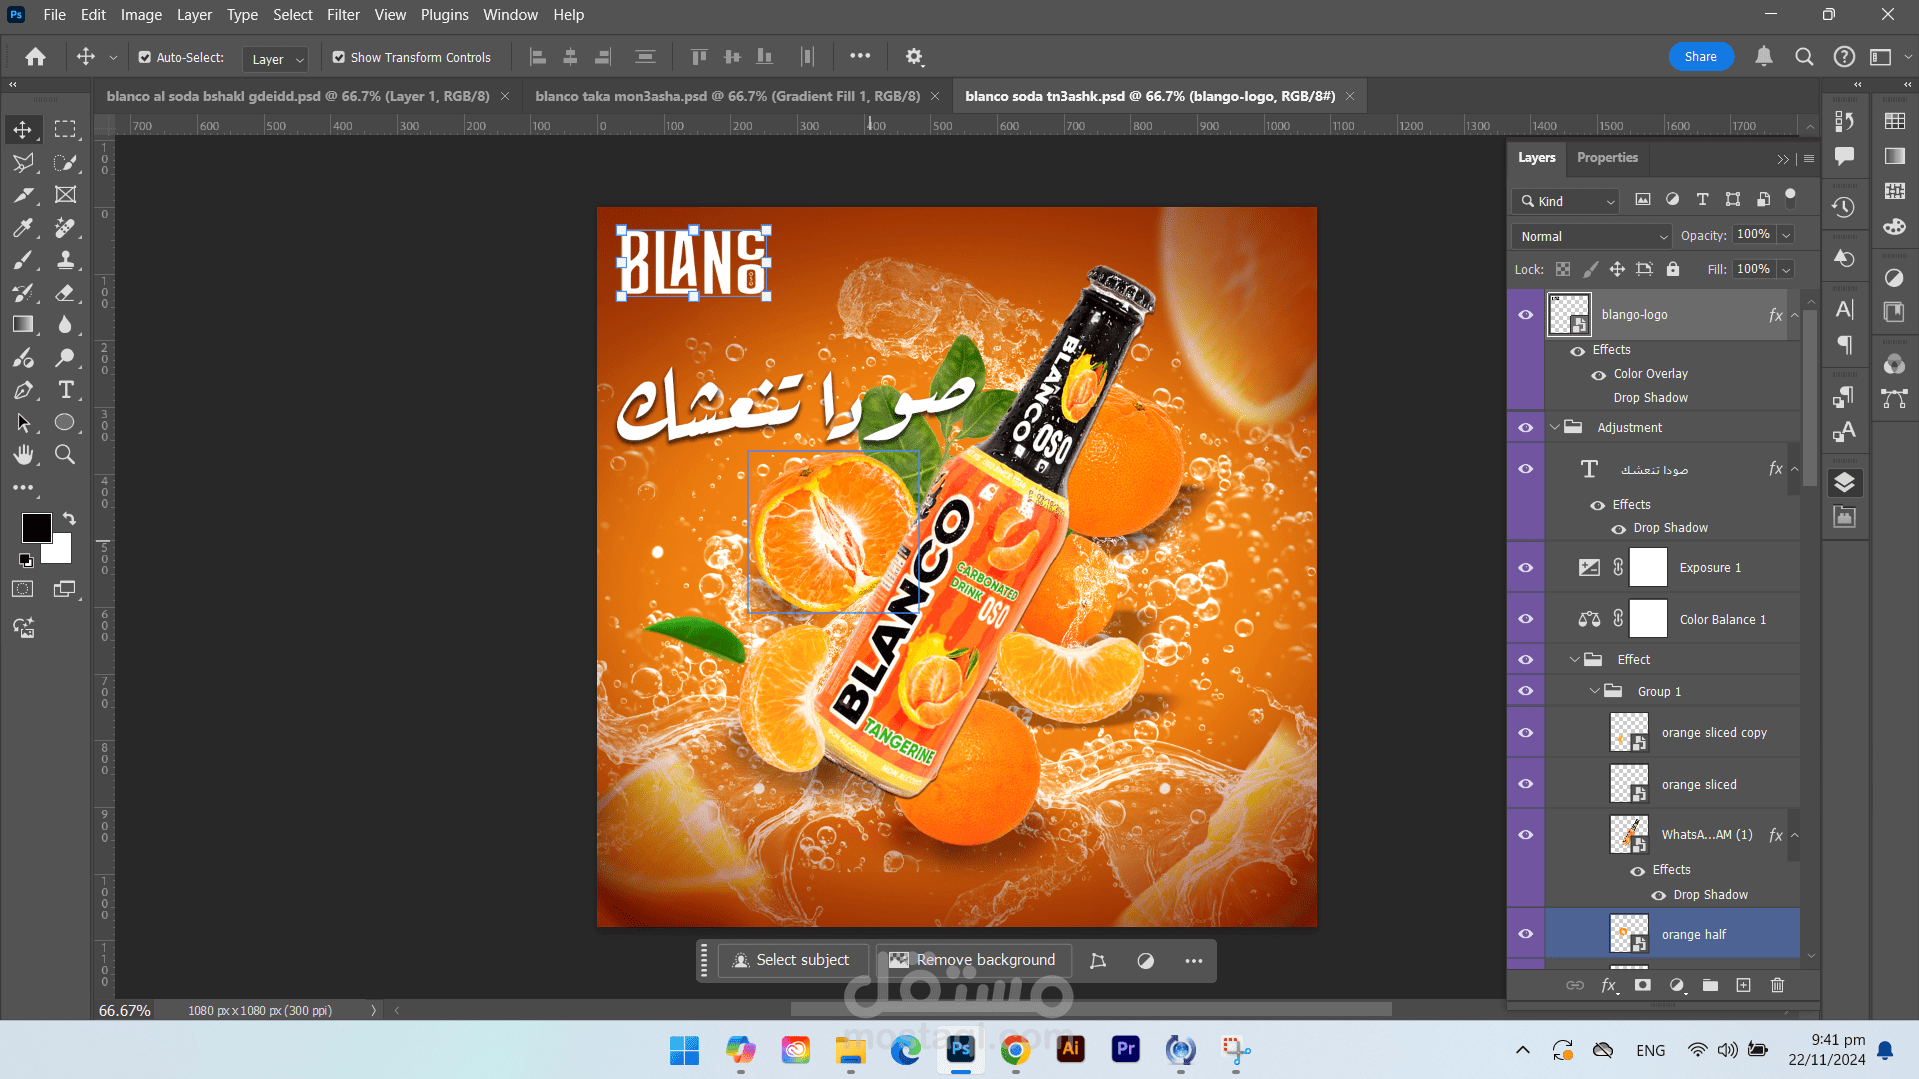Toggle the Auto-Select checkbox
Image resolution: width=1919 pixels, height=1079 pixels.
[145, 58]
